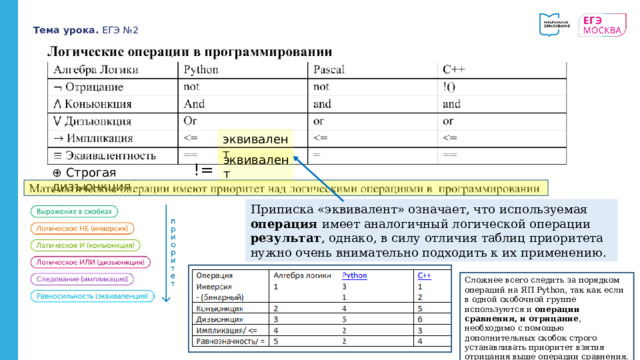
Task: Click the 'And' cell in the Python column
Action: [194, 104]
